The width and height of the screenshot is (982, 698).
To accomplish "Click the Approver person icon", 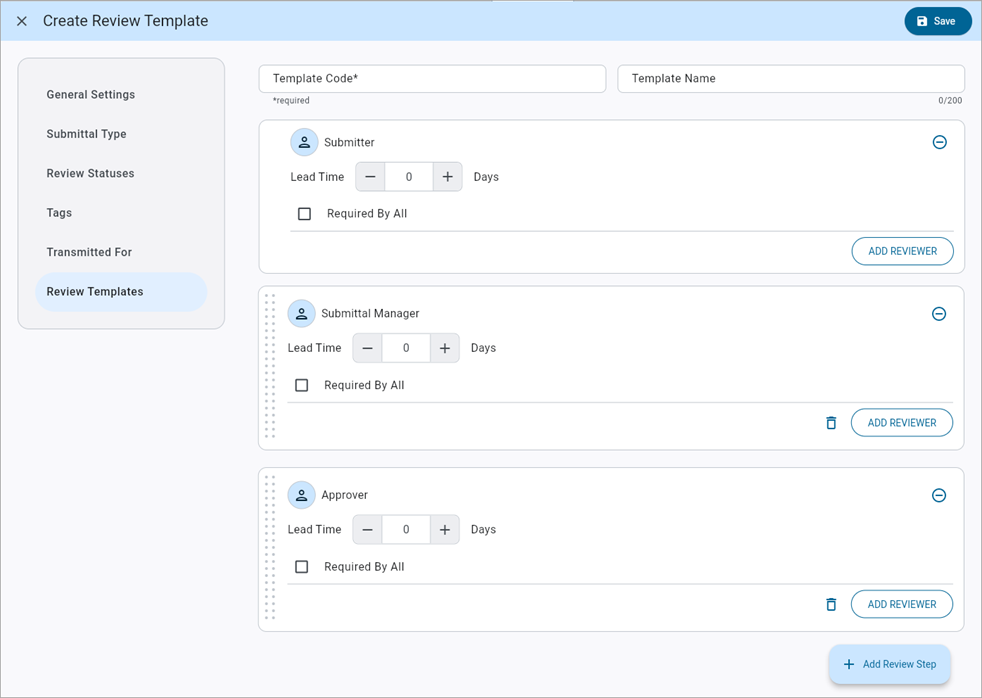I will coord(302,495).
